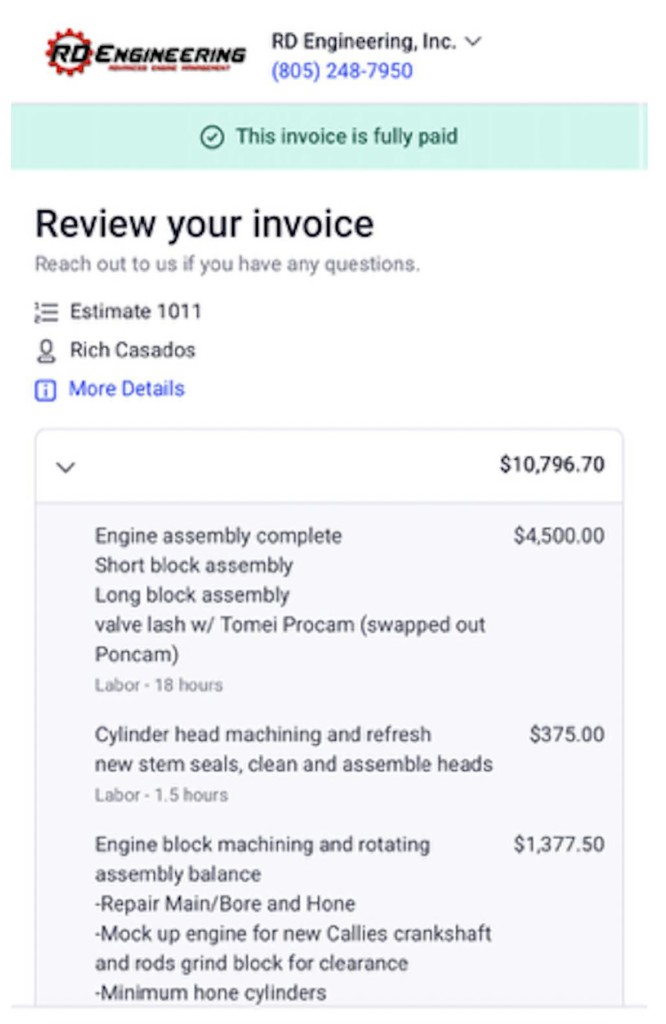Click the fully paid checkmark icon
The width and height of the screenshot is (666, 1024).
pos(212,137)
